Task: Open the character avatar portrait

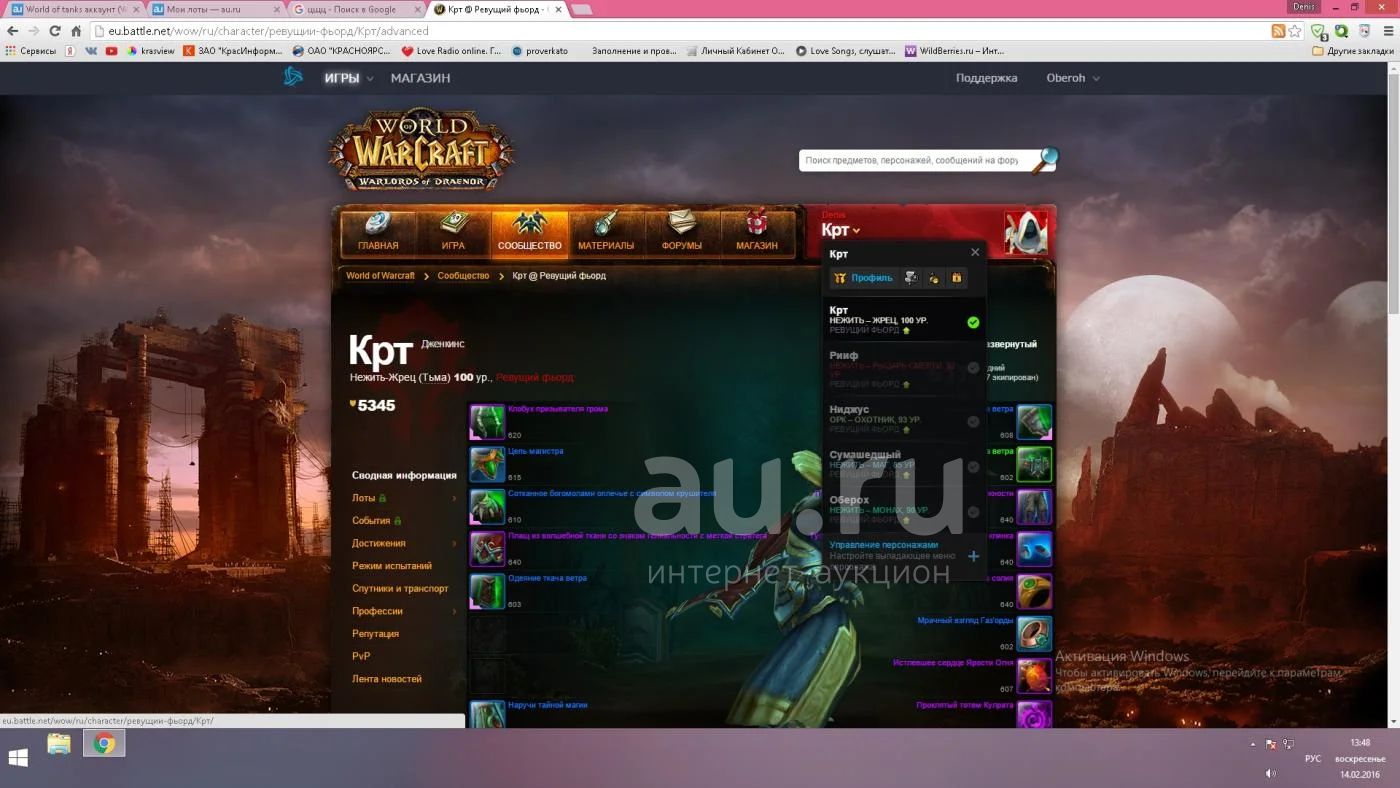Action: [x=1026, y=233]
